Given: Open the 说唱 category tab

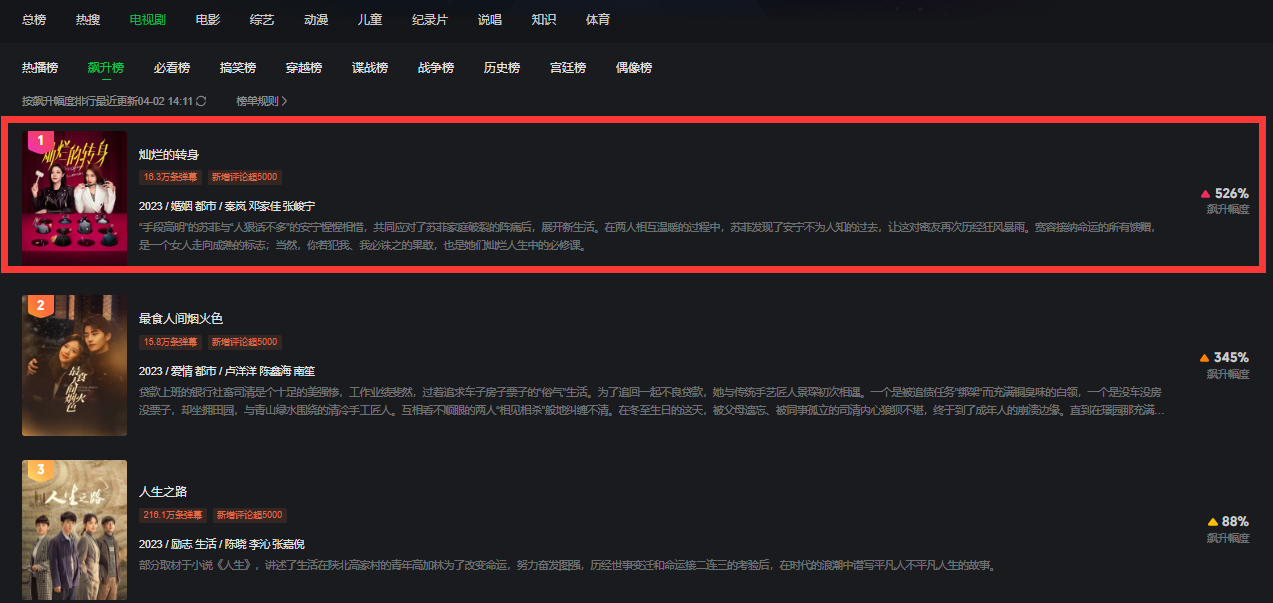Looking at the screenshot, I should coord(490,20).
